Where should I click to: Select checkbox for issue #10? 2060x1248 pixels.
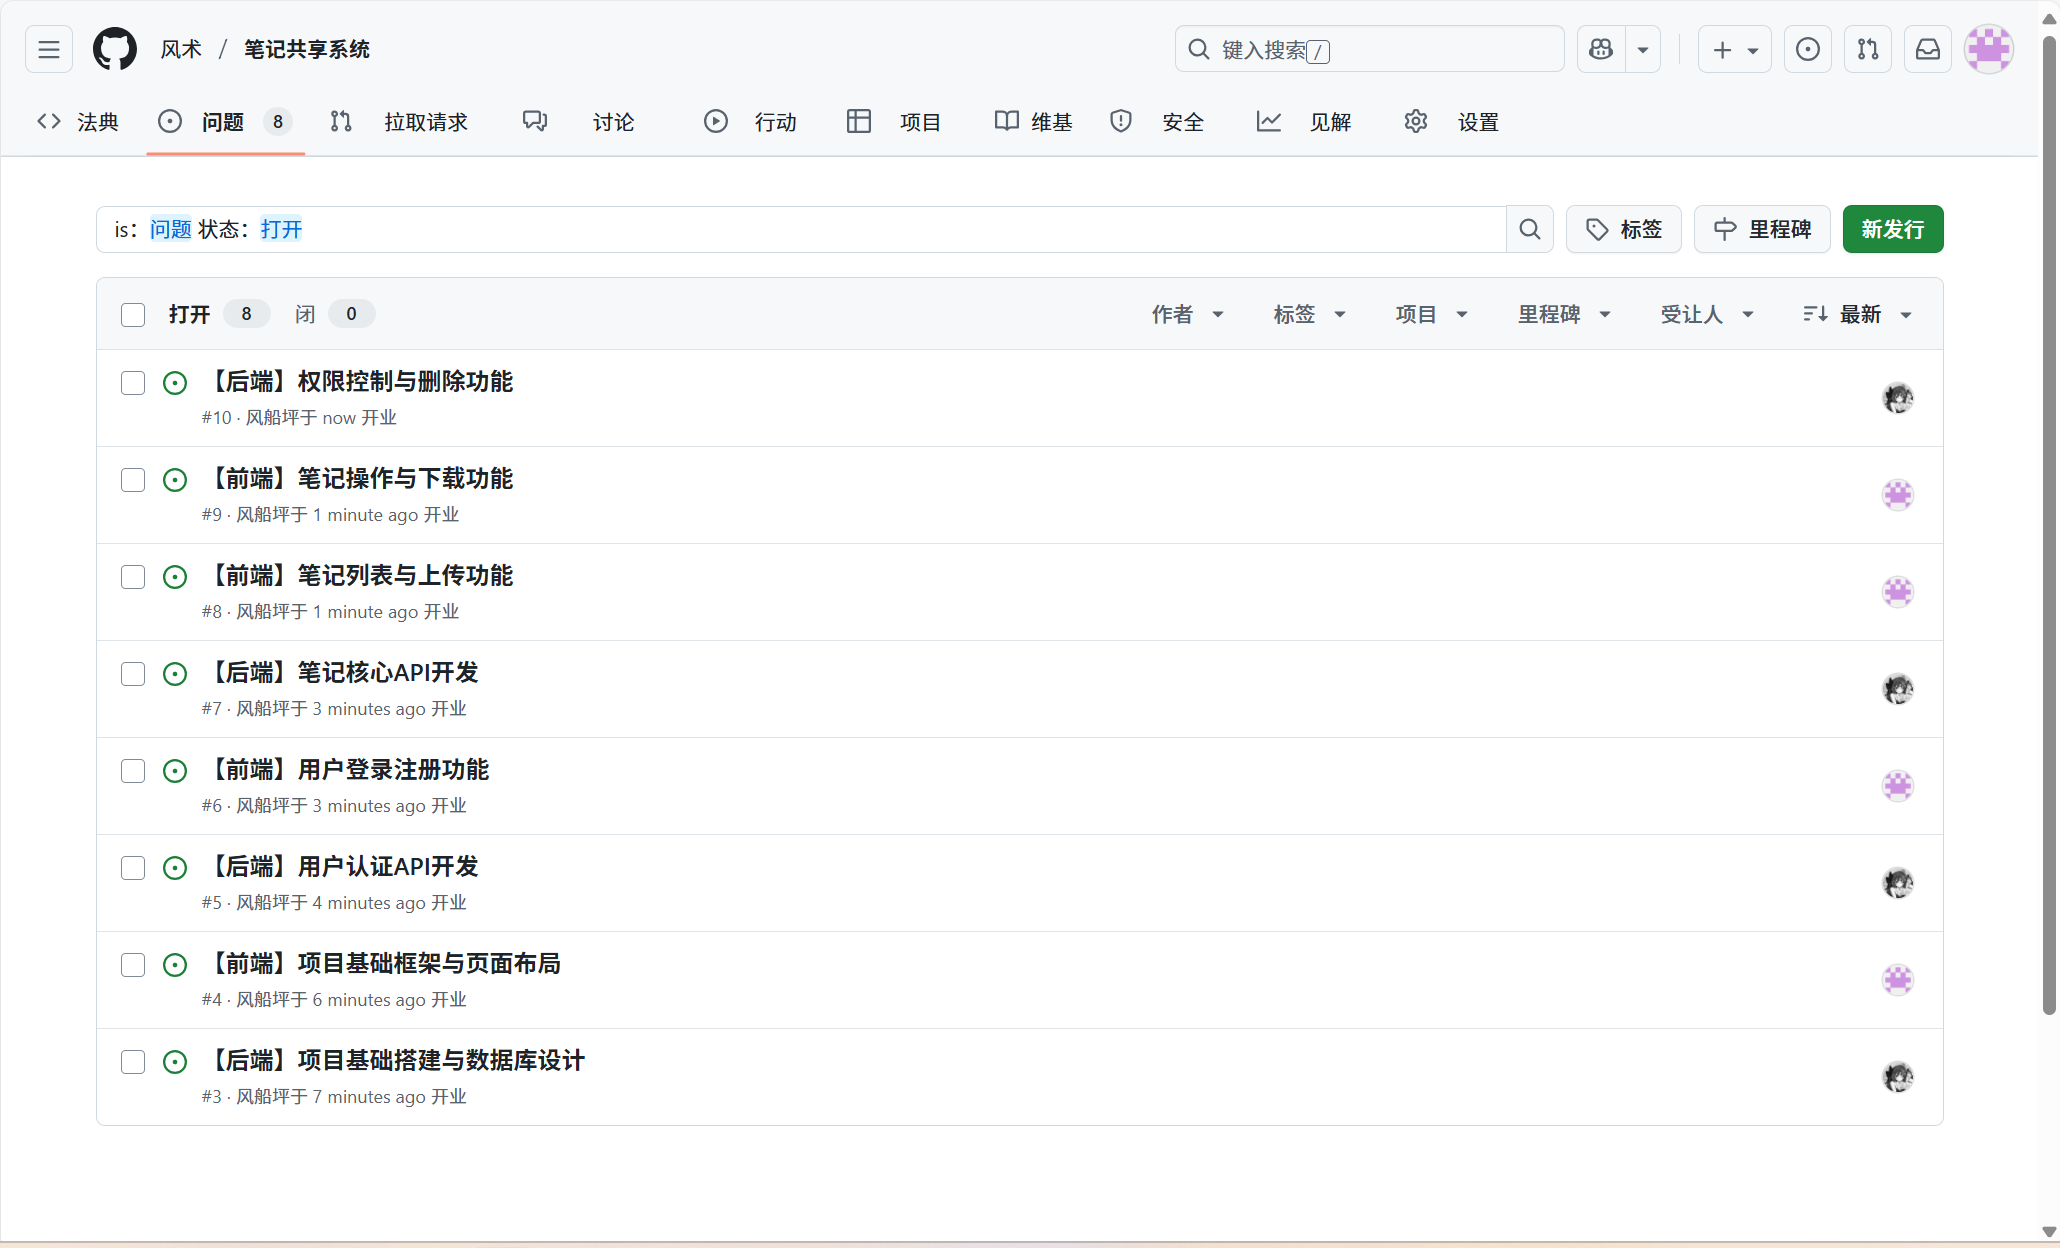[x=133, y=383]
